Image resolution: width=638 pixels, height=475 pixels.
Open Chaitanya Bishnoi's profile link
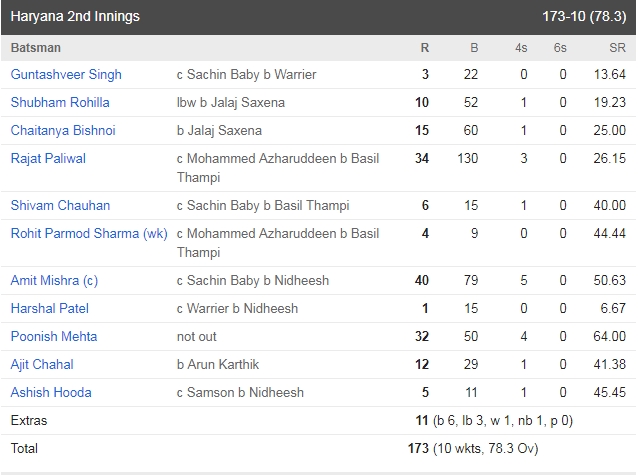[63, 131]
